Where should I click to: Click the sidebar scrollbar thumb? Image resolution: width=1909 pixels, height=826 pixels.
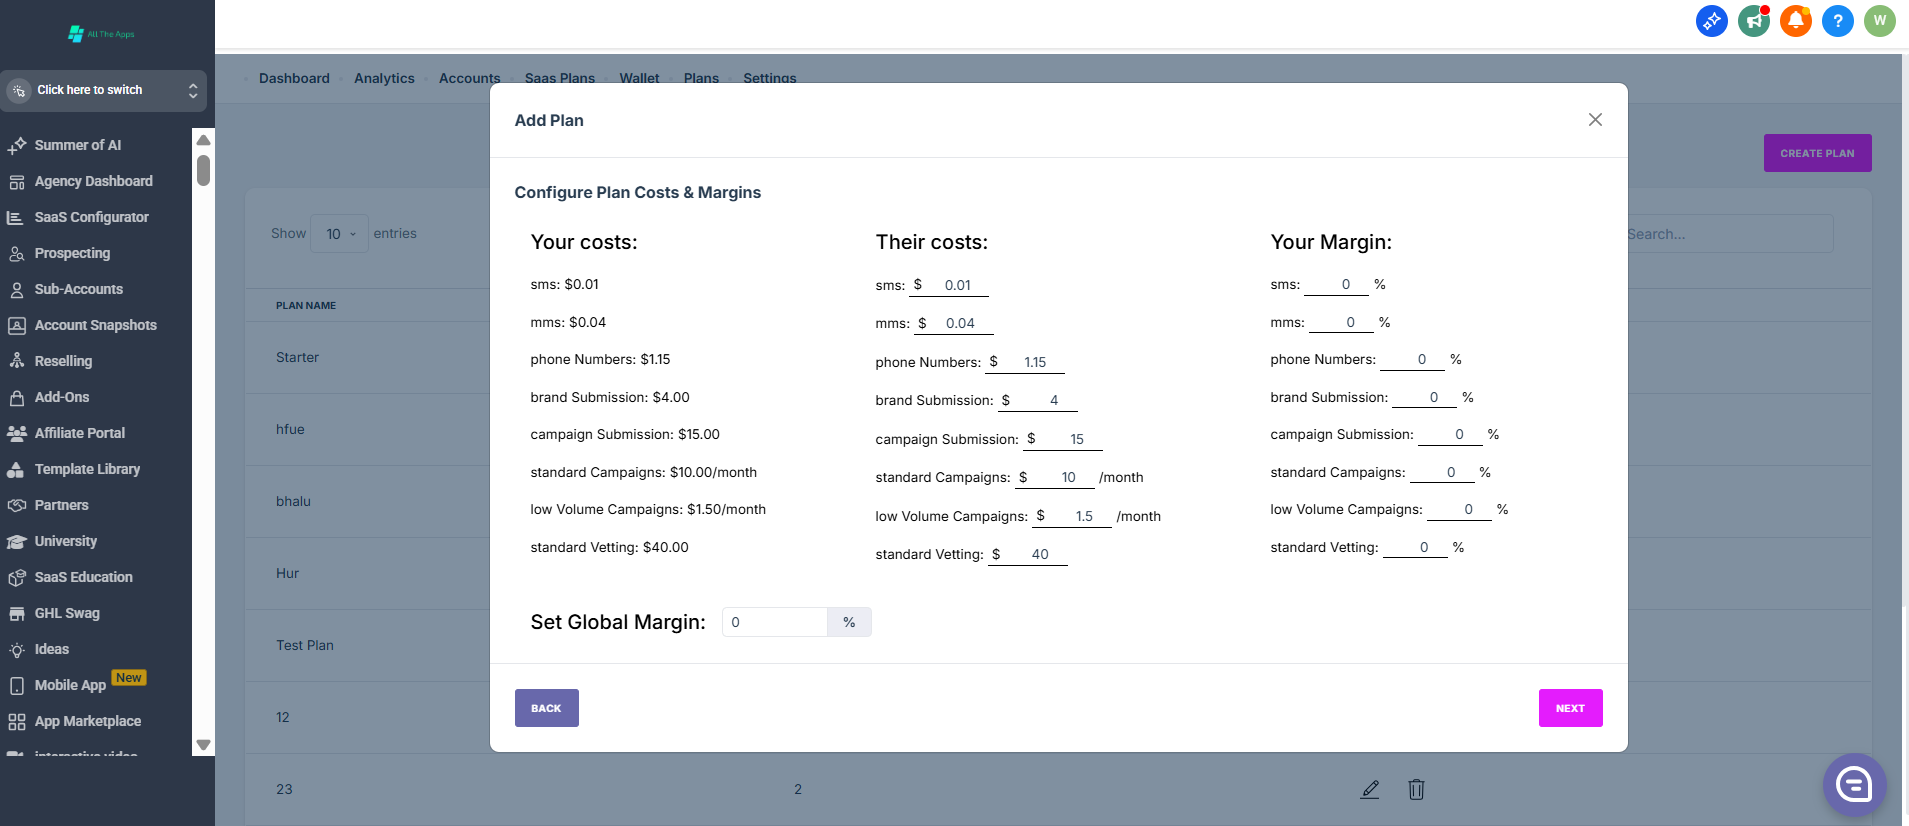coord(203,170)
